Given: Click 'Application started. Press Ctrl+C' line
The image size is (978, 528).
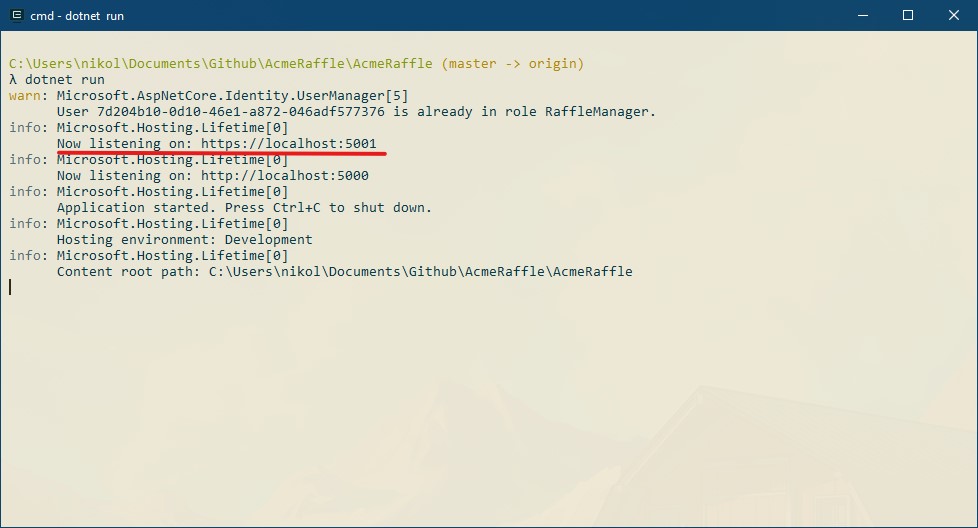Looking at the screenshot, I should click(244, 208).
